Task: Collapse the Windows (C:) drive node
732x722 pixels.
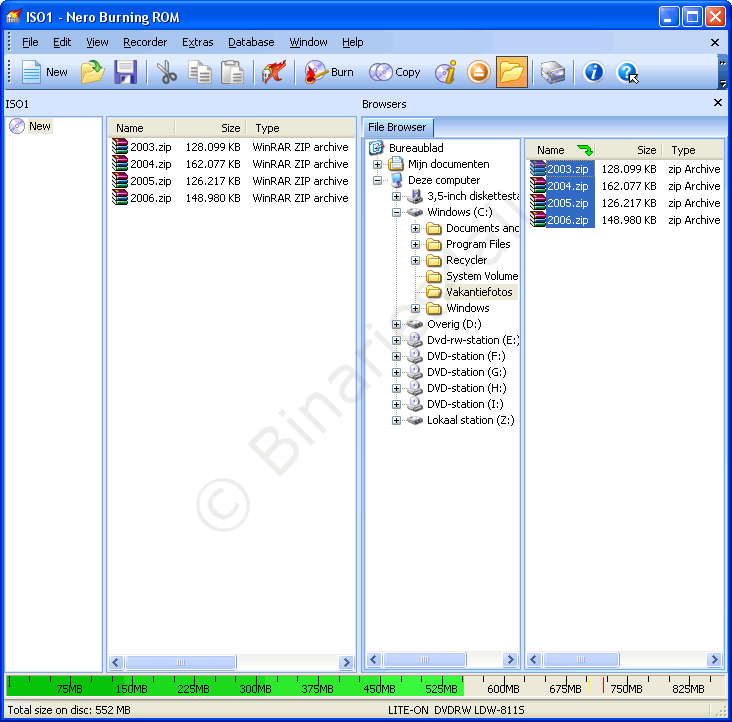Action: point(396,212)
